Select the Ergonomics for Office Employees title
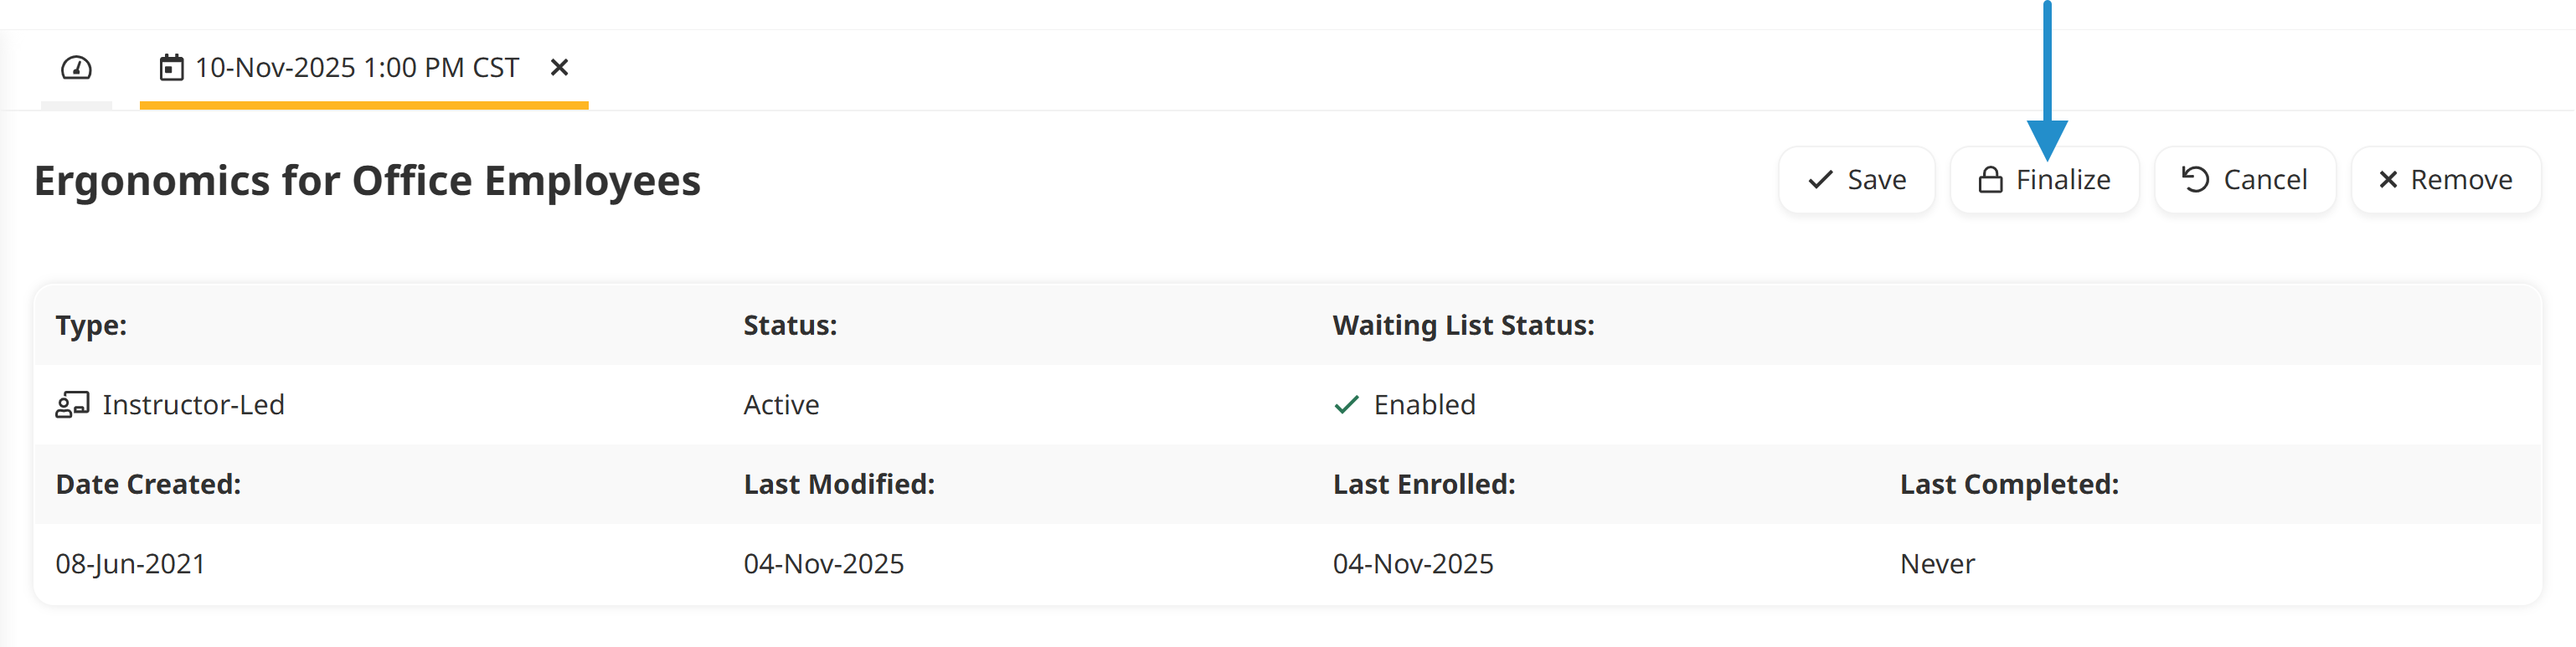Screen dimensions: 2576x647 [367, 181]
